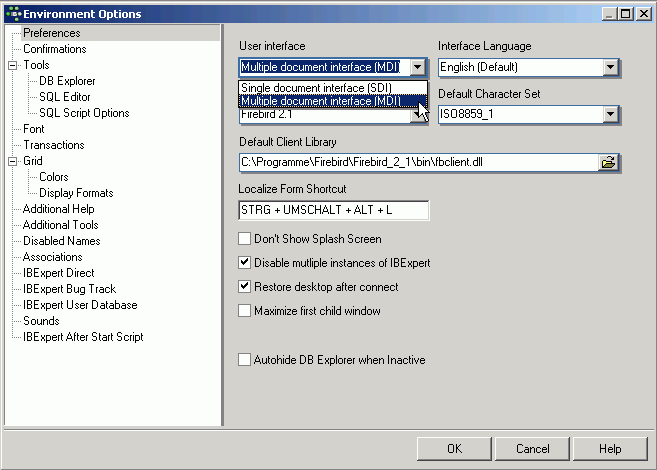The image size is (657, 470).
Task: Uncheck Disable multiple instances of IBExpert
Action: click(244, 263)
